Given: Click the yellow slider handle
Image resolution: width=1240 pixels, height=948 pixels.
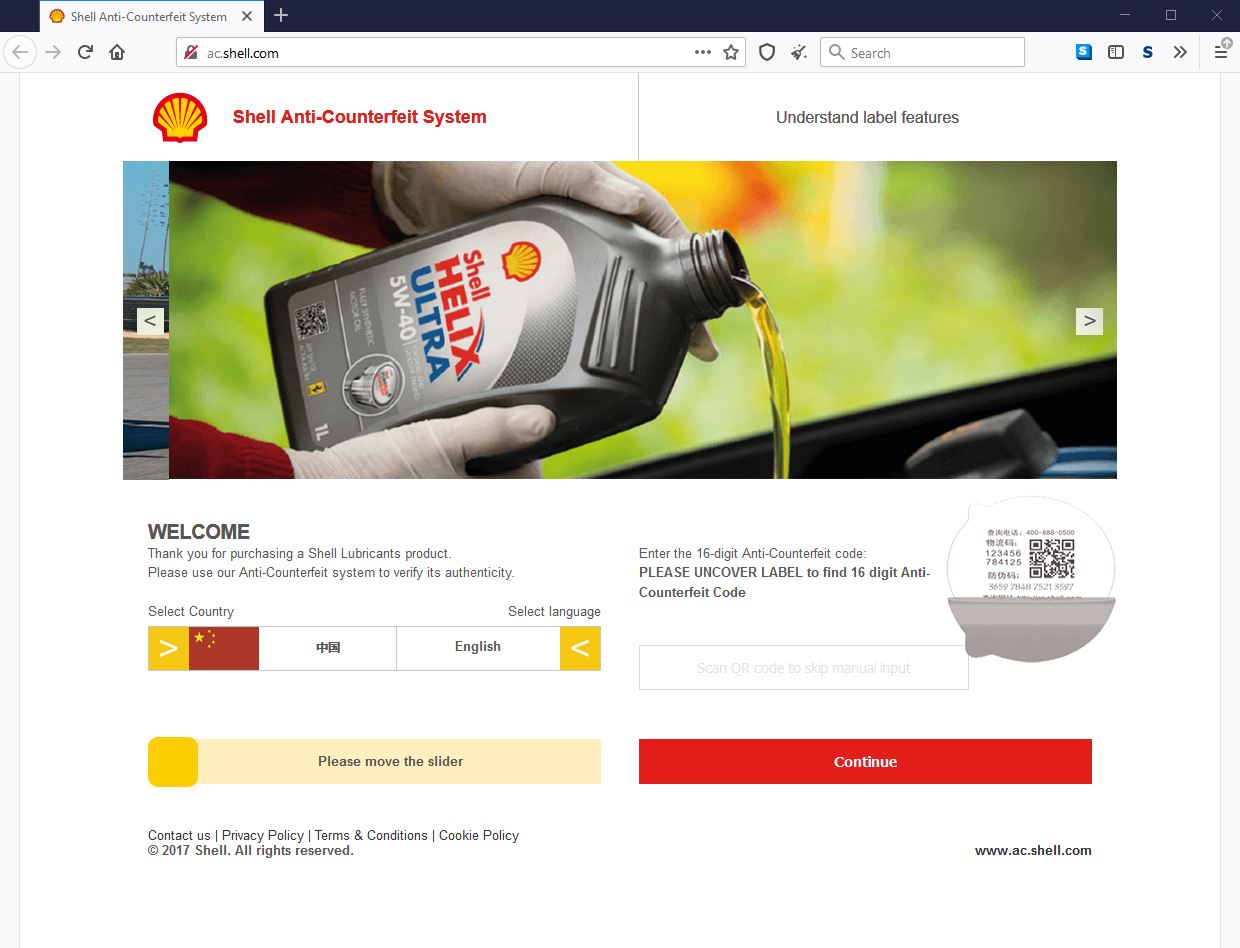Looking at the screenshot, I should tap(173, 762).
